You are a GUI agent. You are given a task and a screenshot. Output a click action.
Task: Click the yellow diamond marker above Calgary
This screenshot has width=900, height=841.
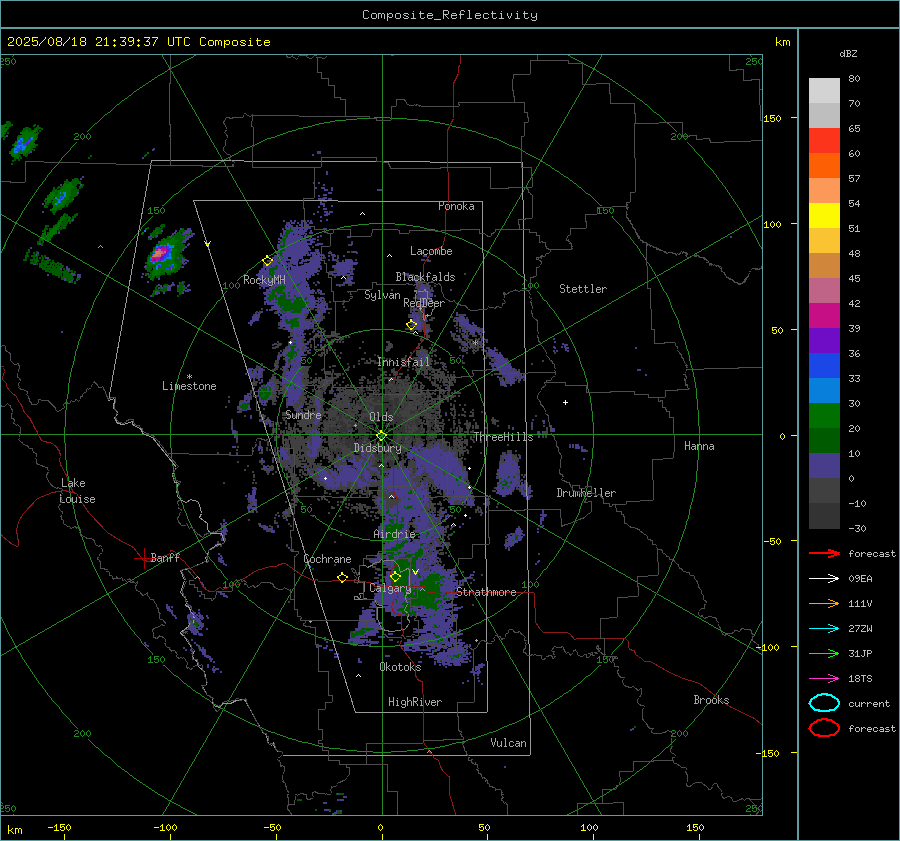pos(395,576)
